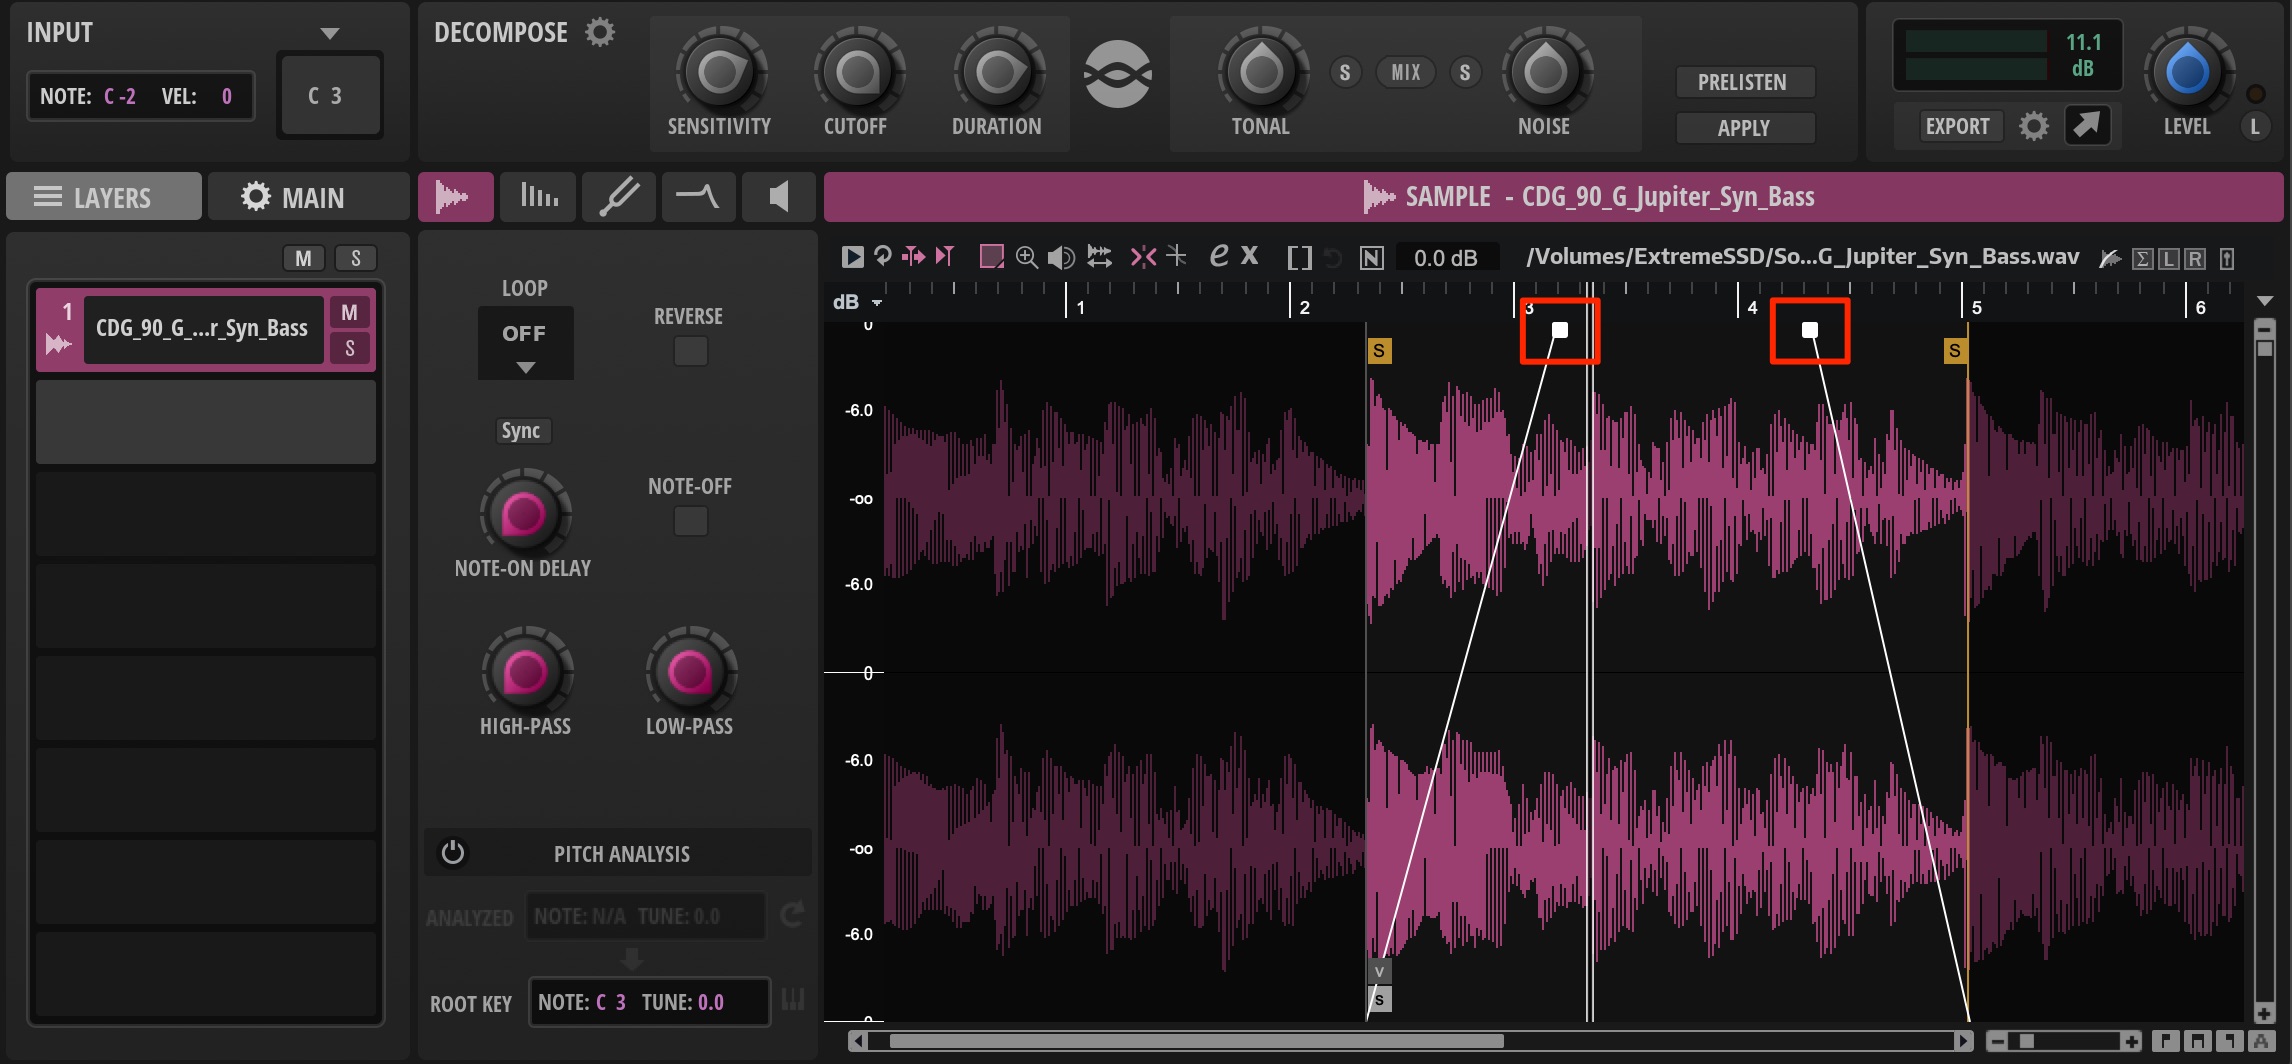Open the Decompose settings gear
Image resolution: width=2292 pixels, height=1064 pixels.
tap(600, 32)
